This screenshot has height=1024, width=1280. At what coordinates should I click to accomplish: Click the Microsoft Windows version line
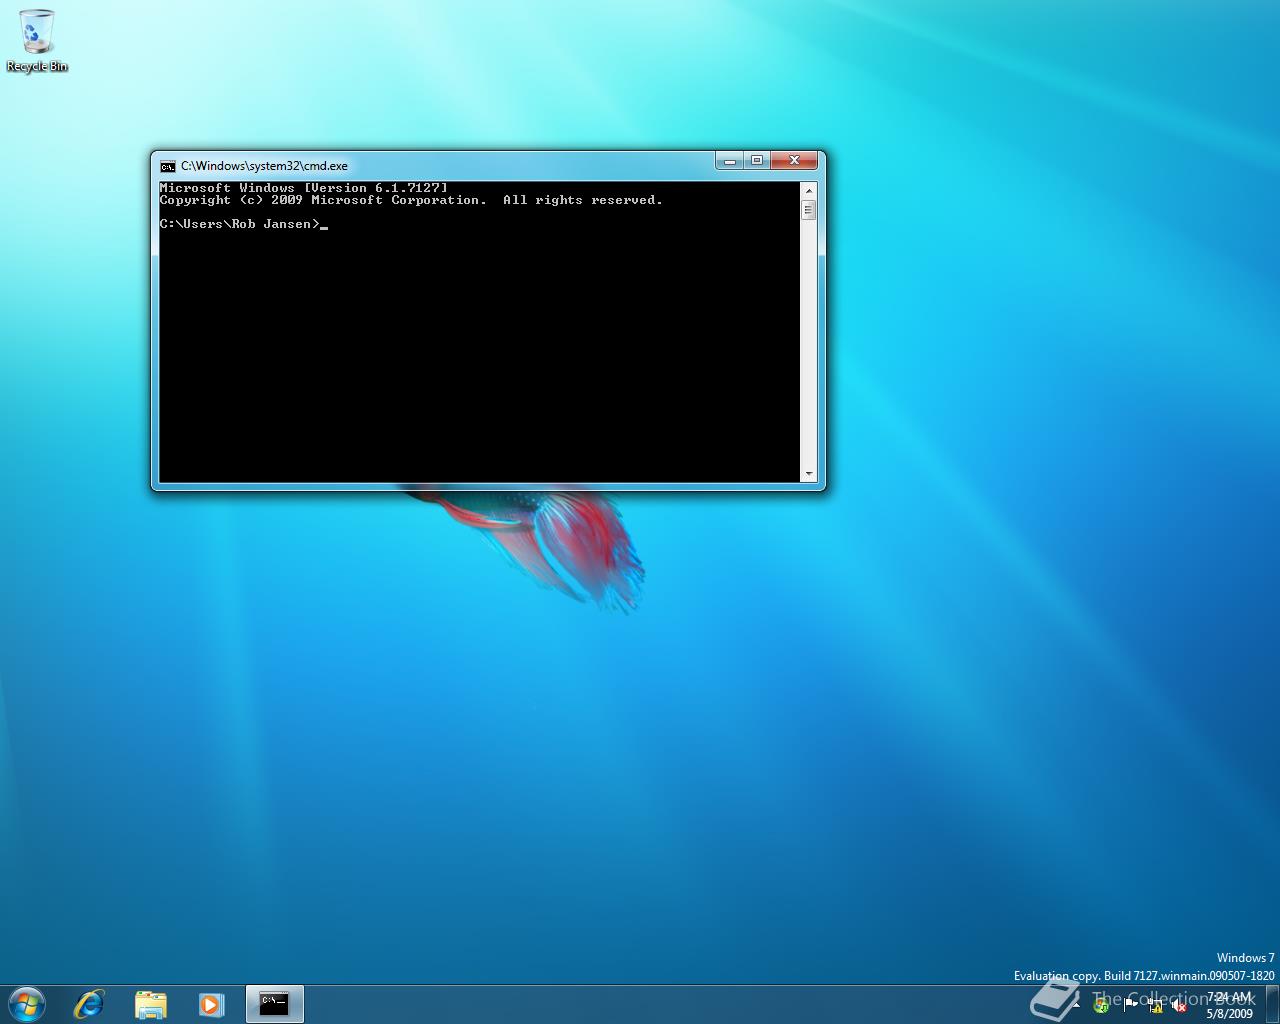(304, 188)
